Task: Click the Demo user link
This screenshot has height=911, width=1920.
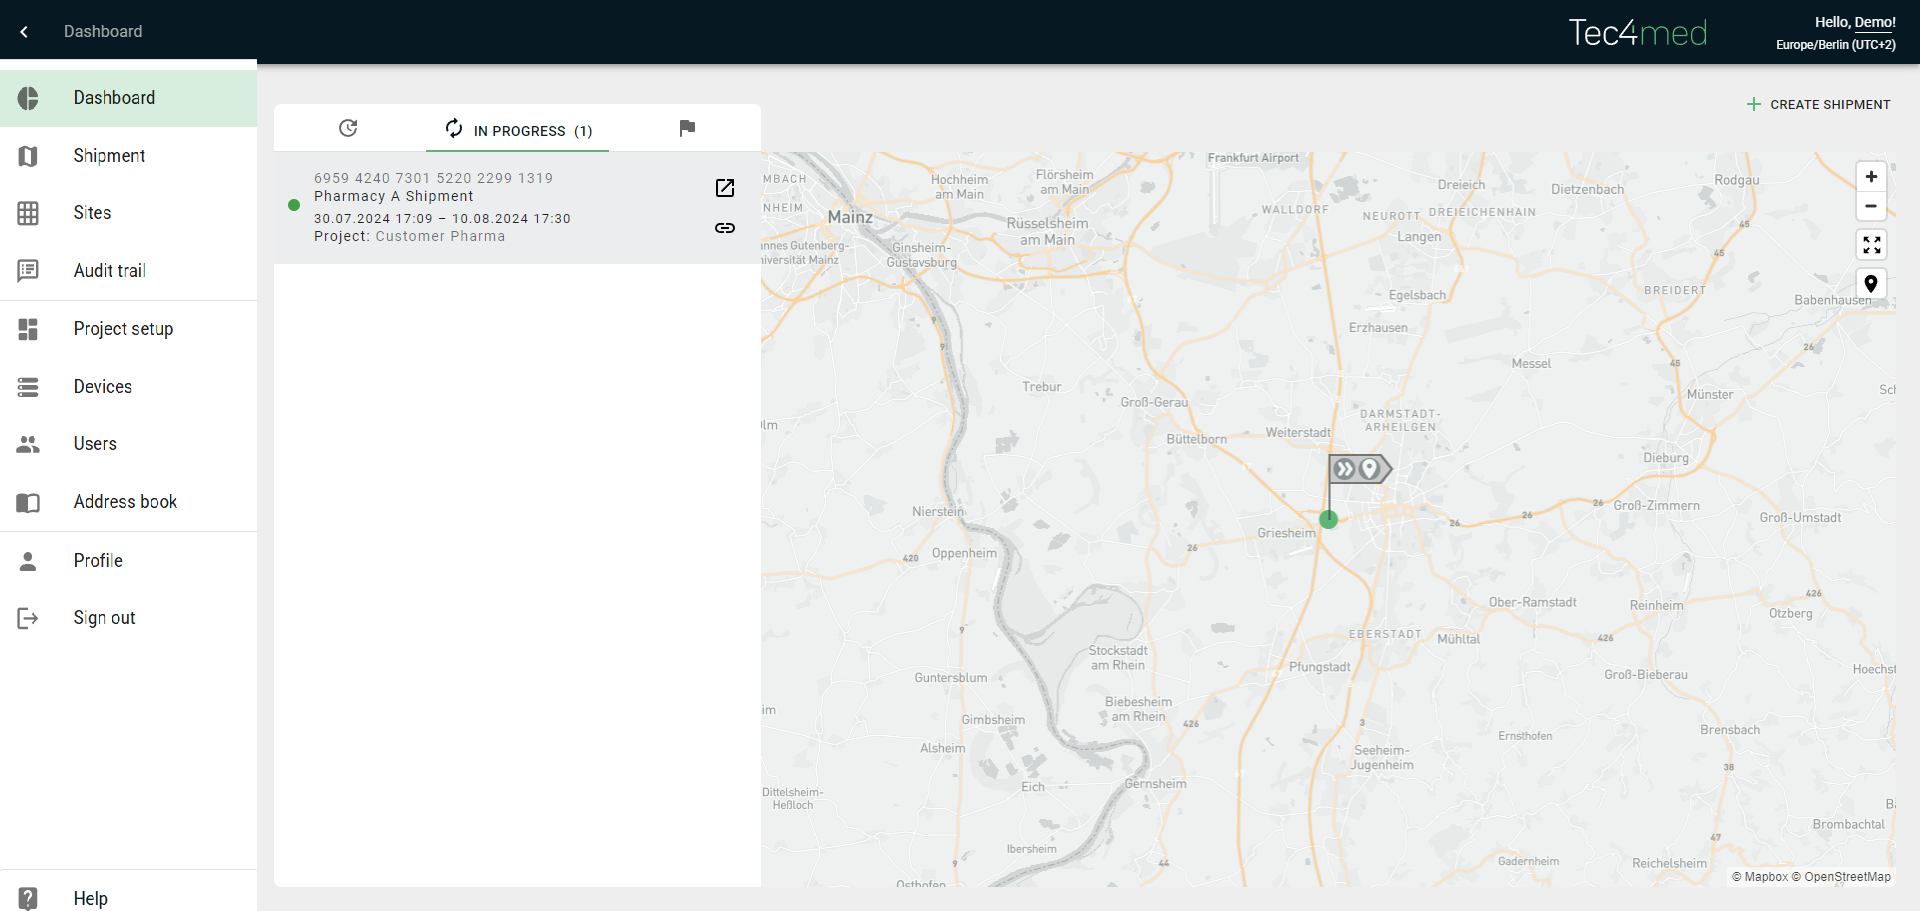Action: (1874, 22)
